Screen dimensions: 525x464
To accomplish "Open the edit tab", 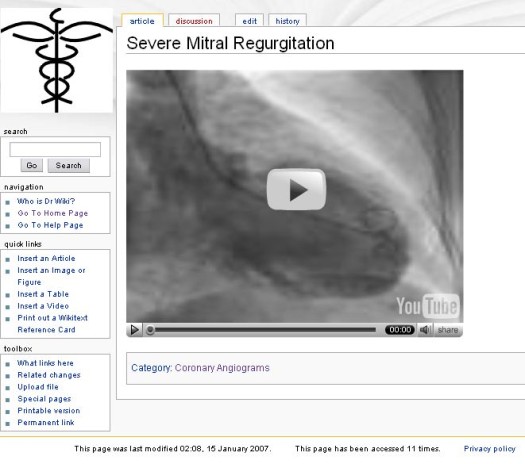I will [249, 21].
